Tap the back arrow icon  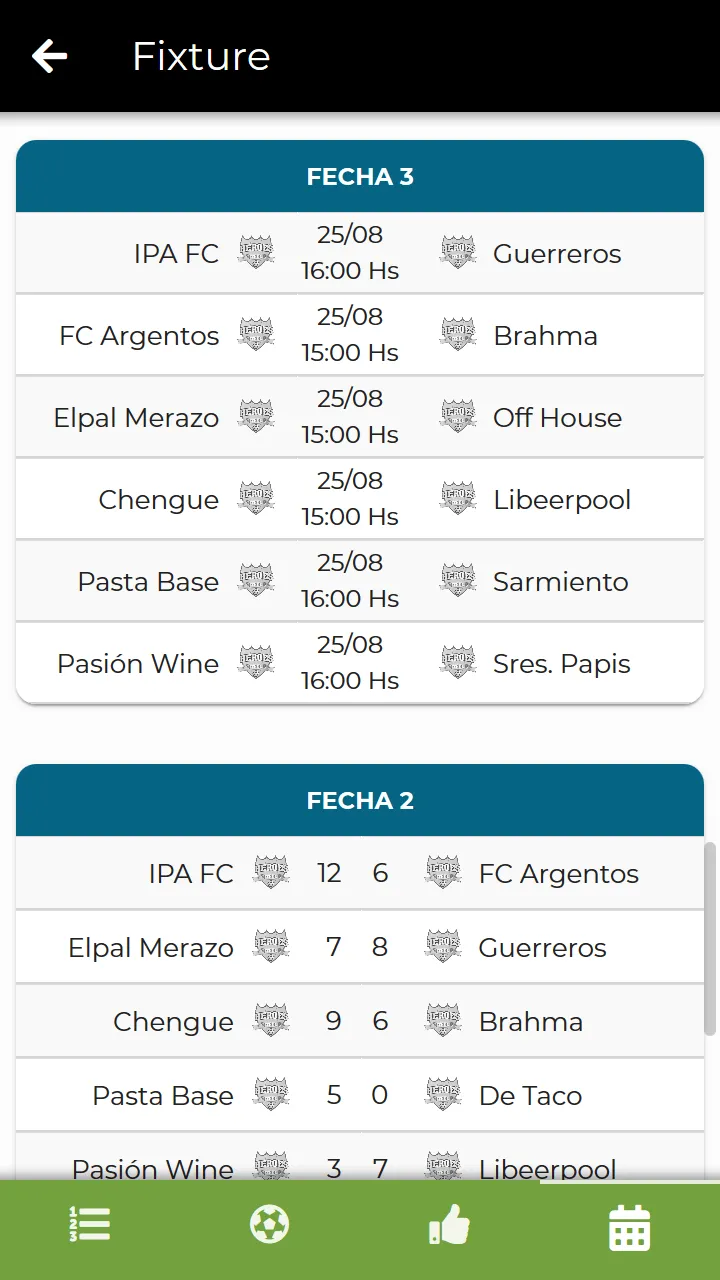click(49, 56)
